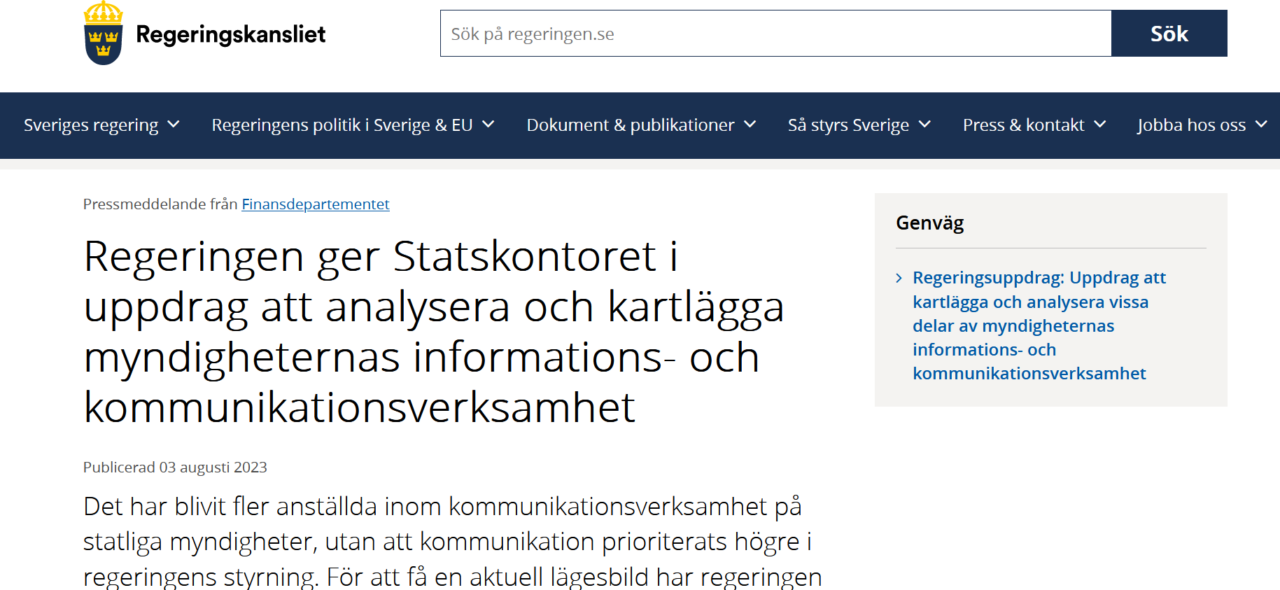
Task: Open the Dokument & publikationer menu
Action: 630,125
